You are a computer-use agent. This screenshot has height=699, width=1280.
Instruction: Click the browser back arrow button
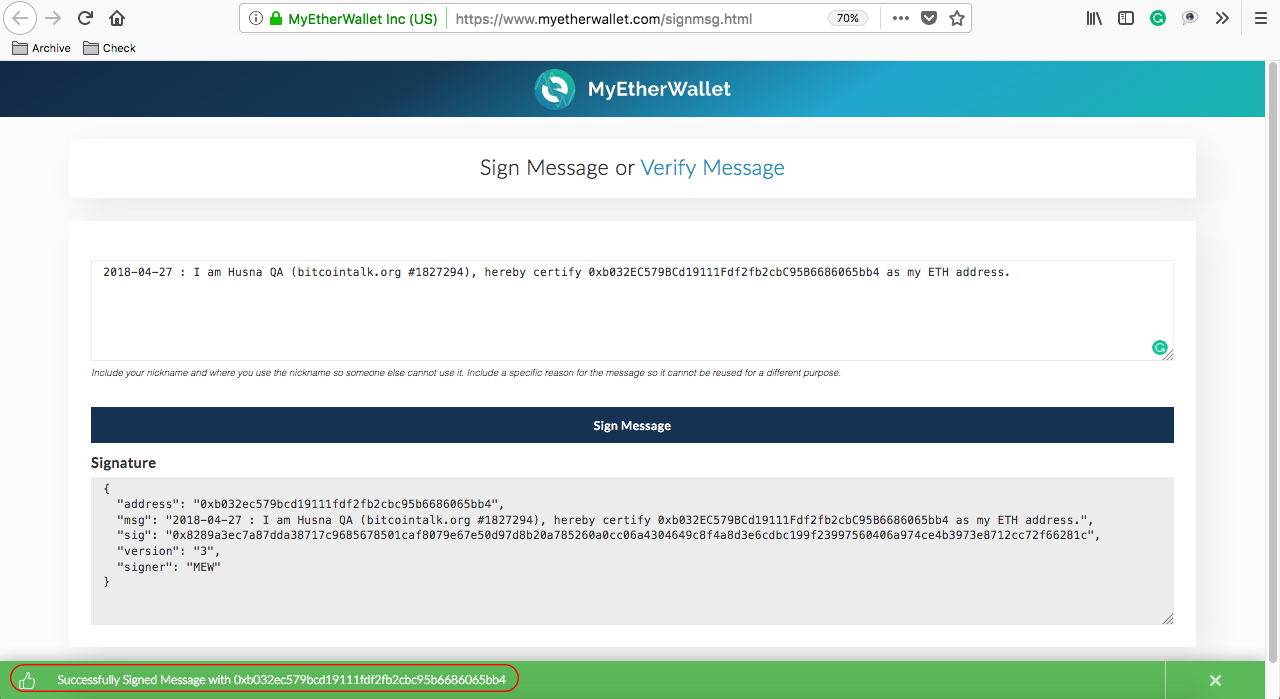[x=21, y=18]
